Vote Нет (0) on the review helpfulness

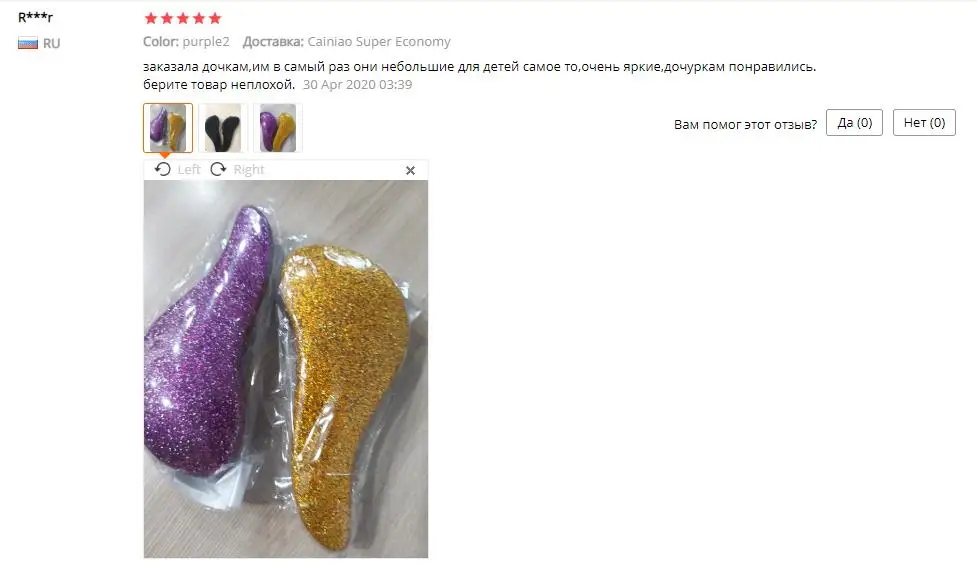coord(924,123)
